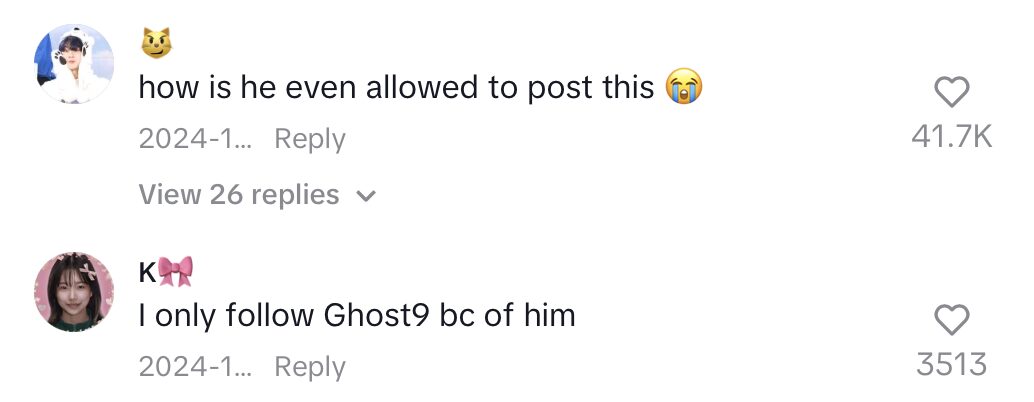Open the smirking cat emoji username

(156, 43)
